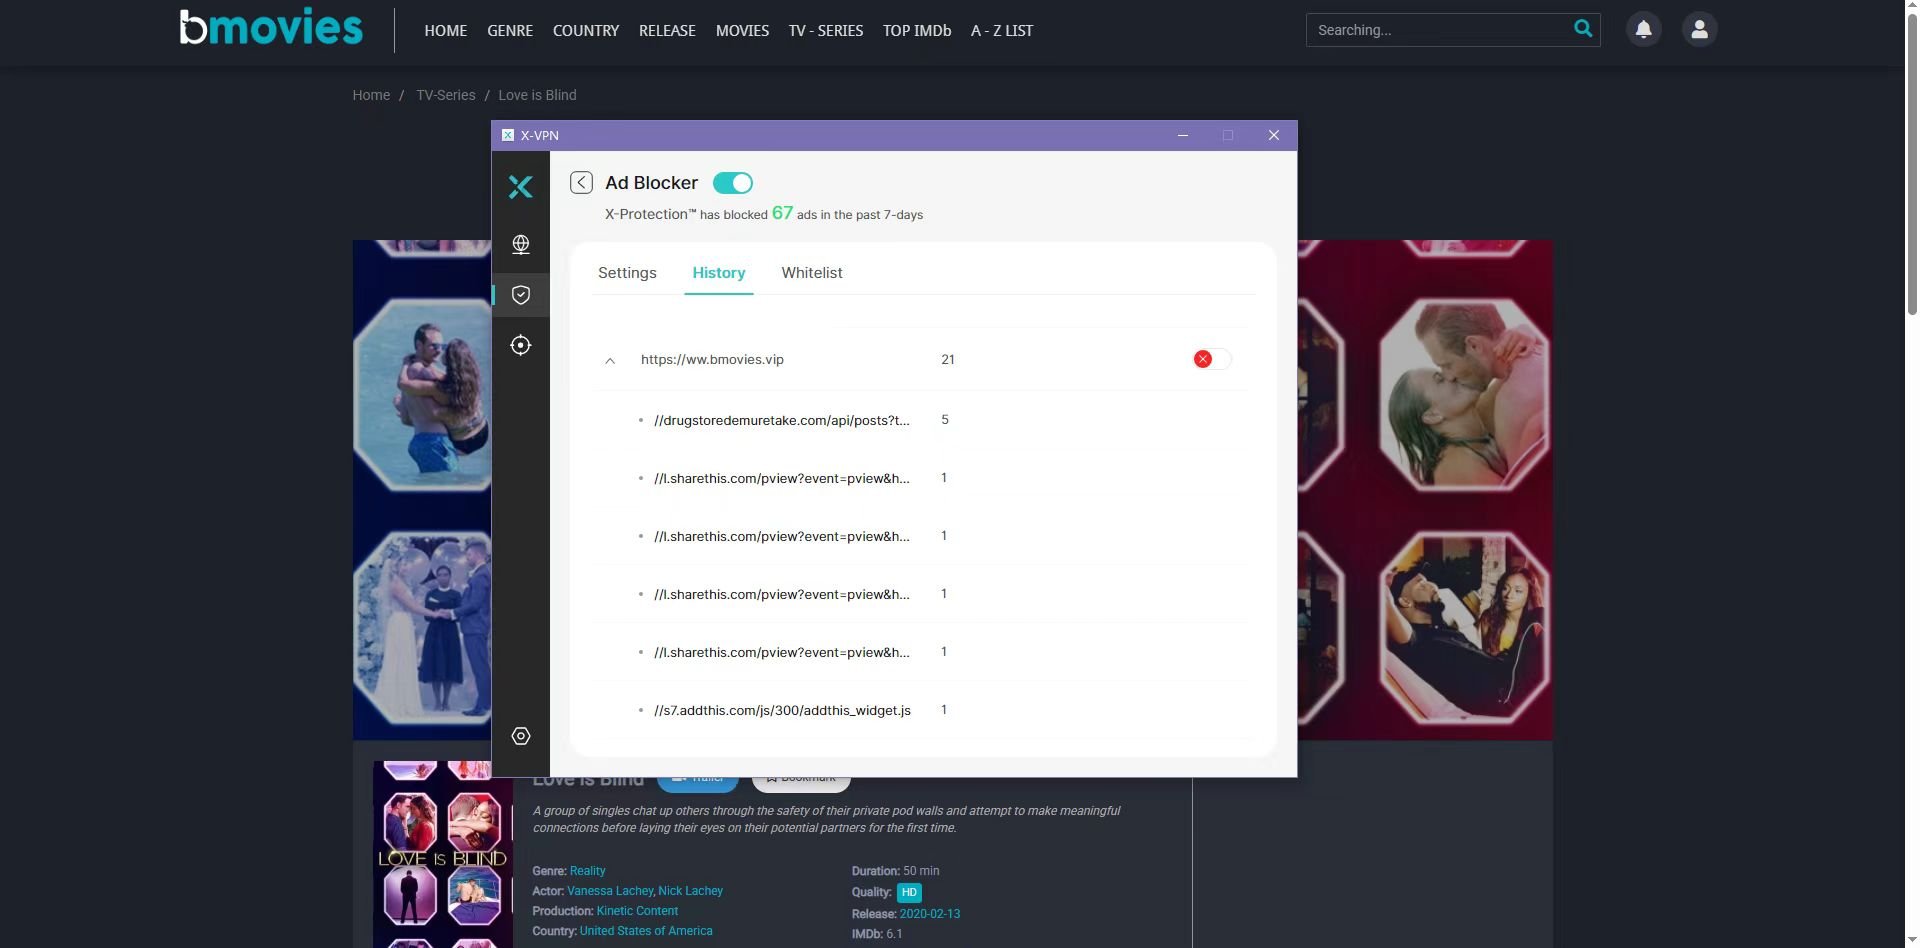
Task: Open X-VPN settings hexagon icon
Action: click(520, 736)
